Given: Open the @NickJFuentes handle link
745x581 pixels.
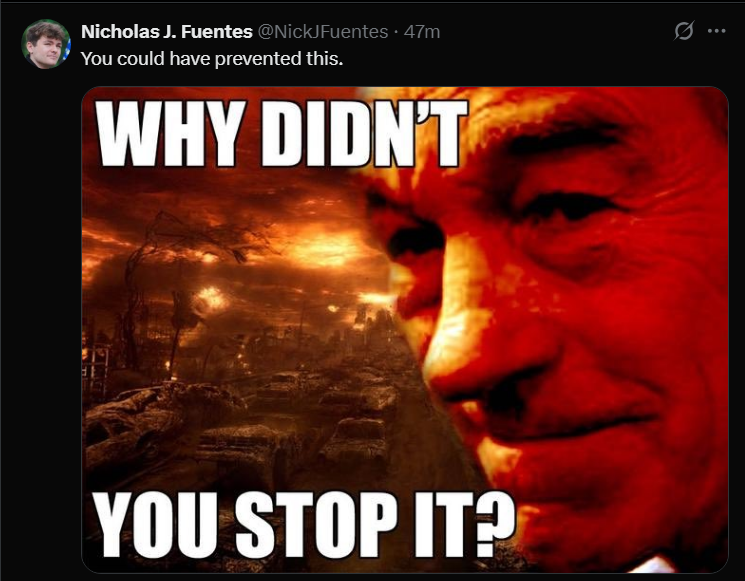Looking at the screenshot, I should (323, 32).
